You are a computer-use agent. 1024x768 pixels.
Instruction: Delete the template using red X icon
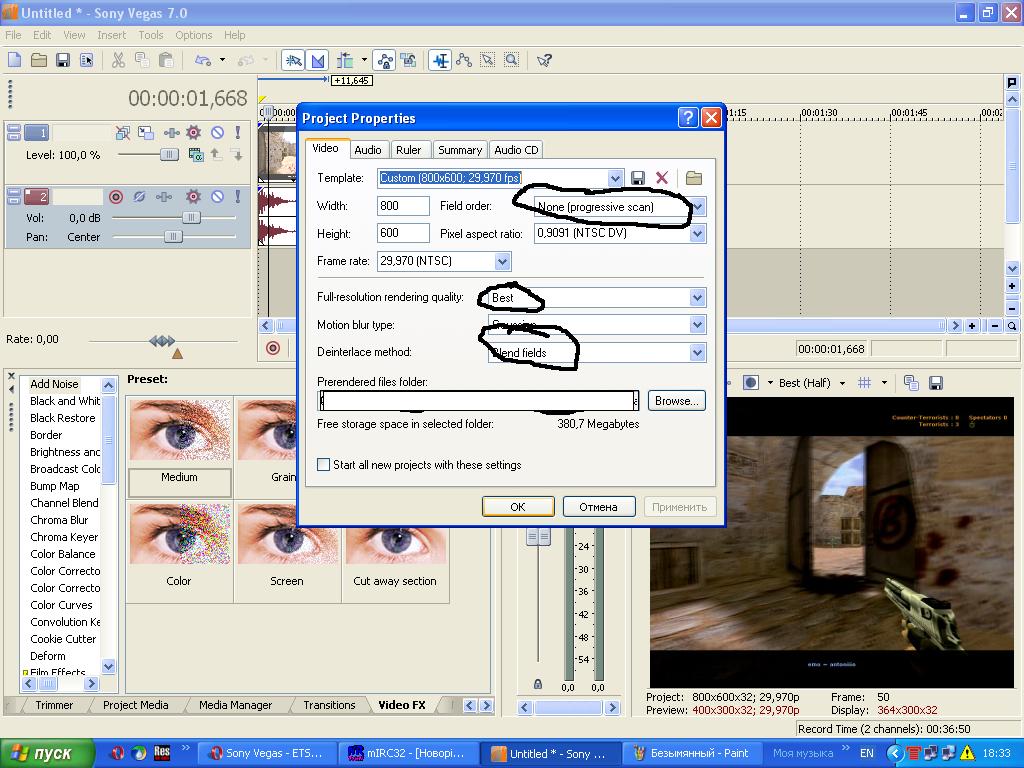click(662, 178)
